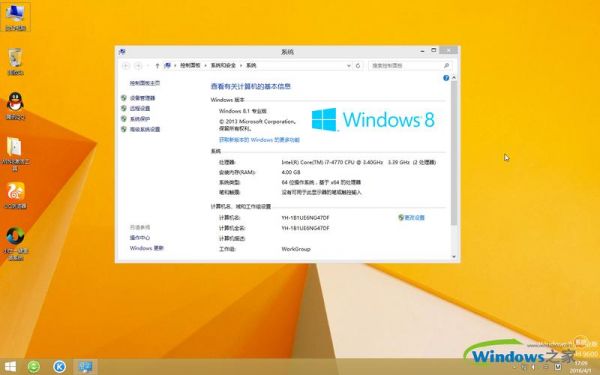Click the system icon in the window title bar

pyautogui.click(x=122, y=51)
